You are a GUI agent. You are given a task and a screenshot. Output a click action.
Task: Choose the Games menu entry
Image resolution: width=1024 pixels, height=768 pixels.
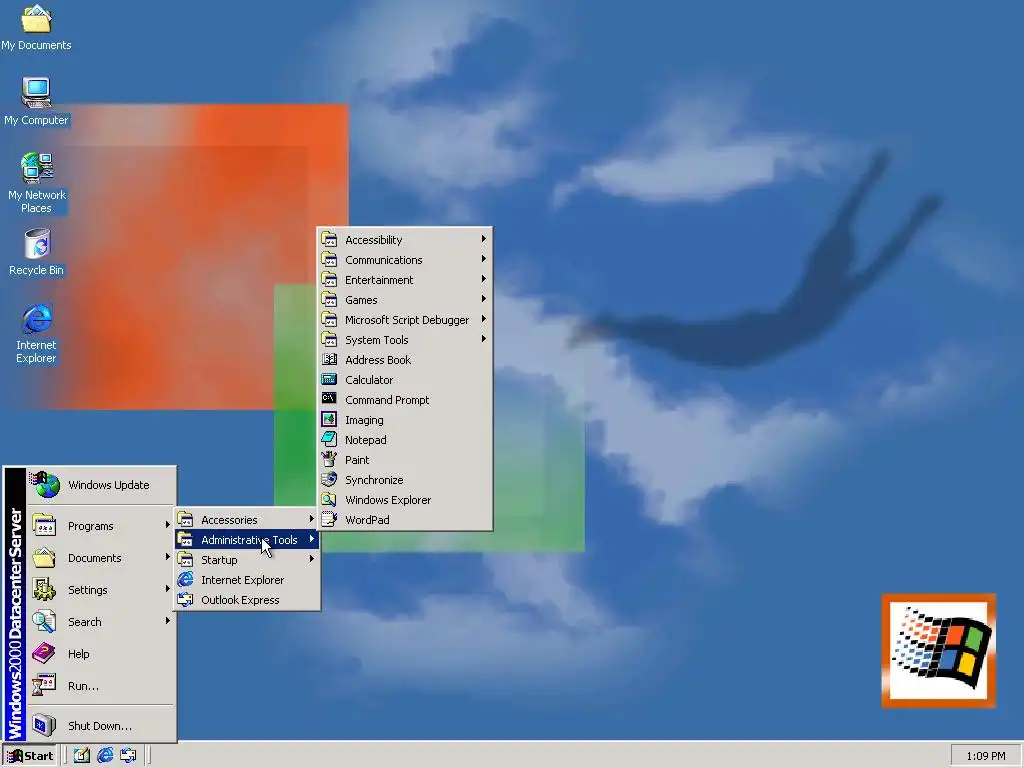(x=405, y=300)
